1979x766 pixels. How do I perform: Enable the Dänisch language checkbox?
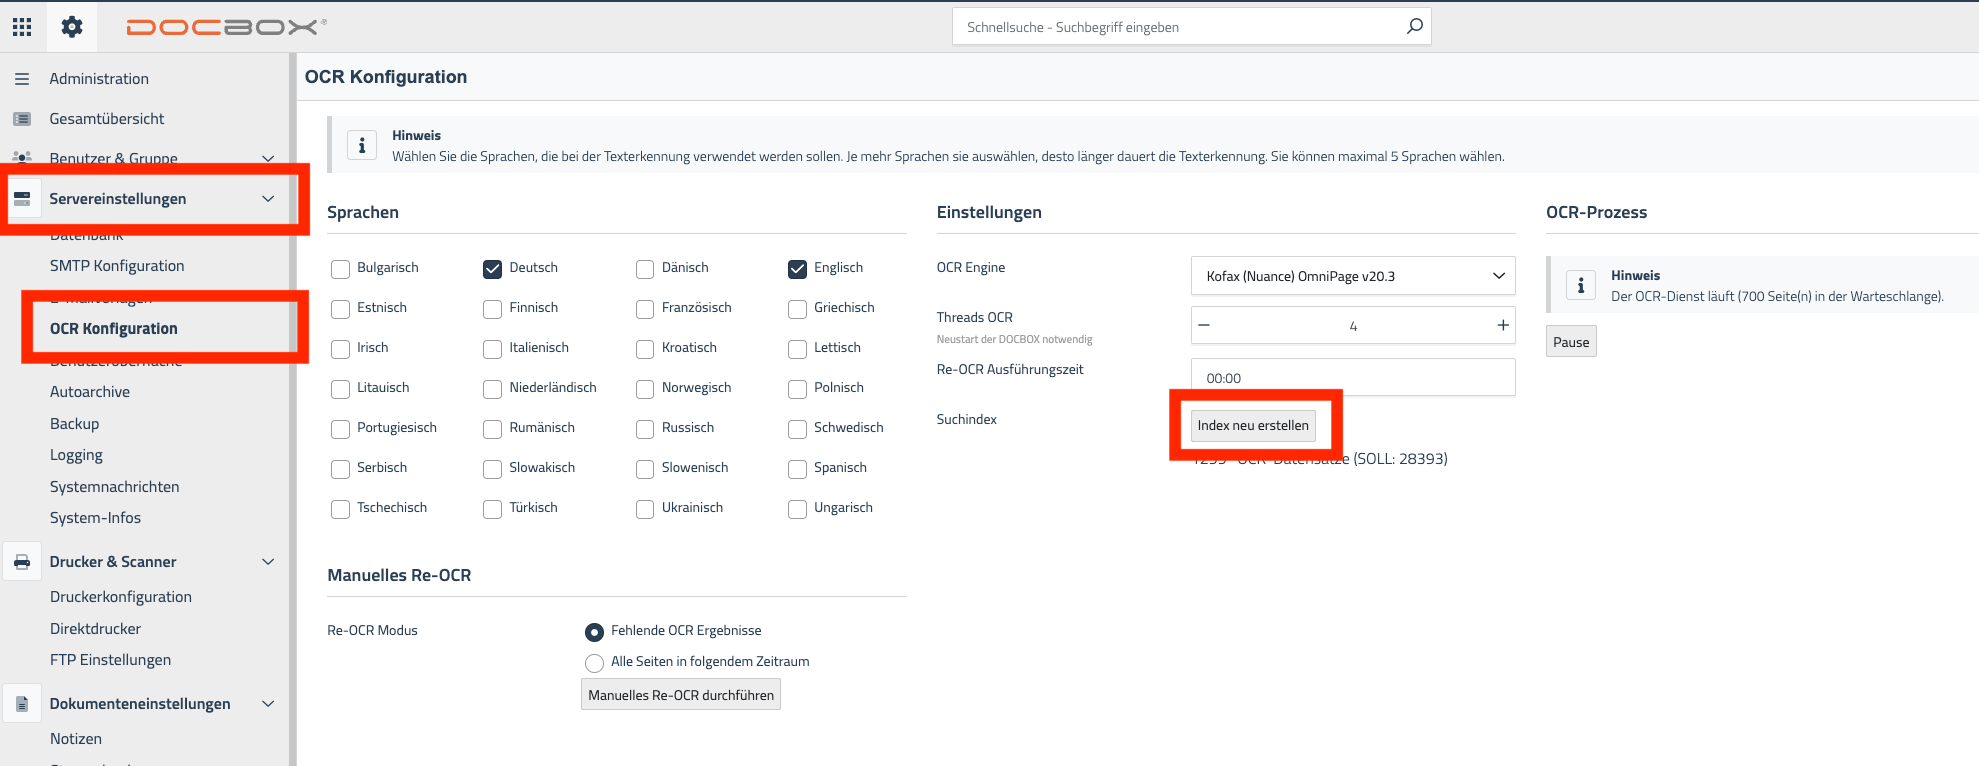click(645, 269)
